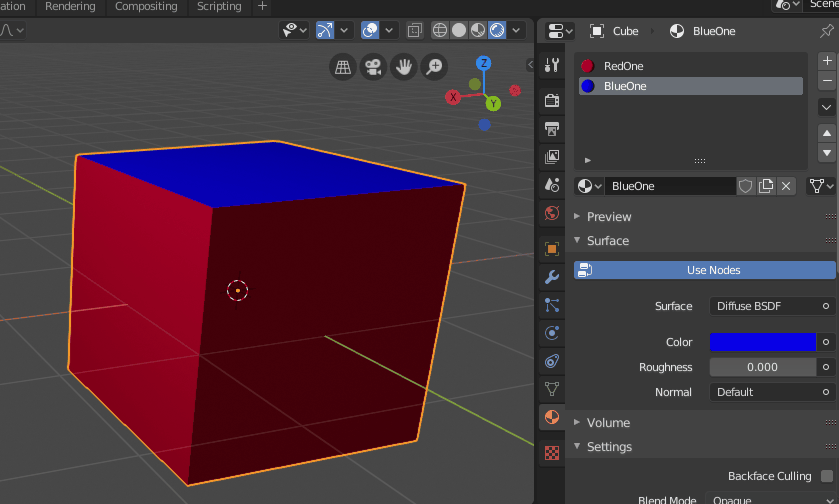This screenshot has width=839, height=504.
Task: Open the Rendering workspace tab
Action: 70,6
